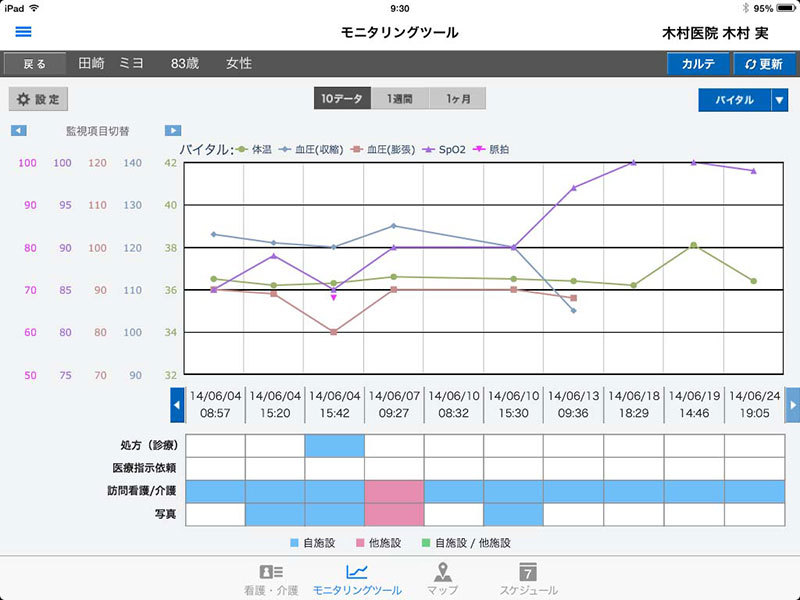Image resolution: width=800 pixels, height=600 pixels.
Task: Open the スケジュール tab
Action: tap(528, 580)
